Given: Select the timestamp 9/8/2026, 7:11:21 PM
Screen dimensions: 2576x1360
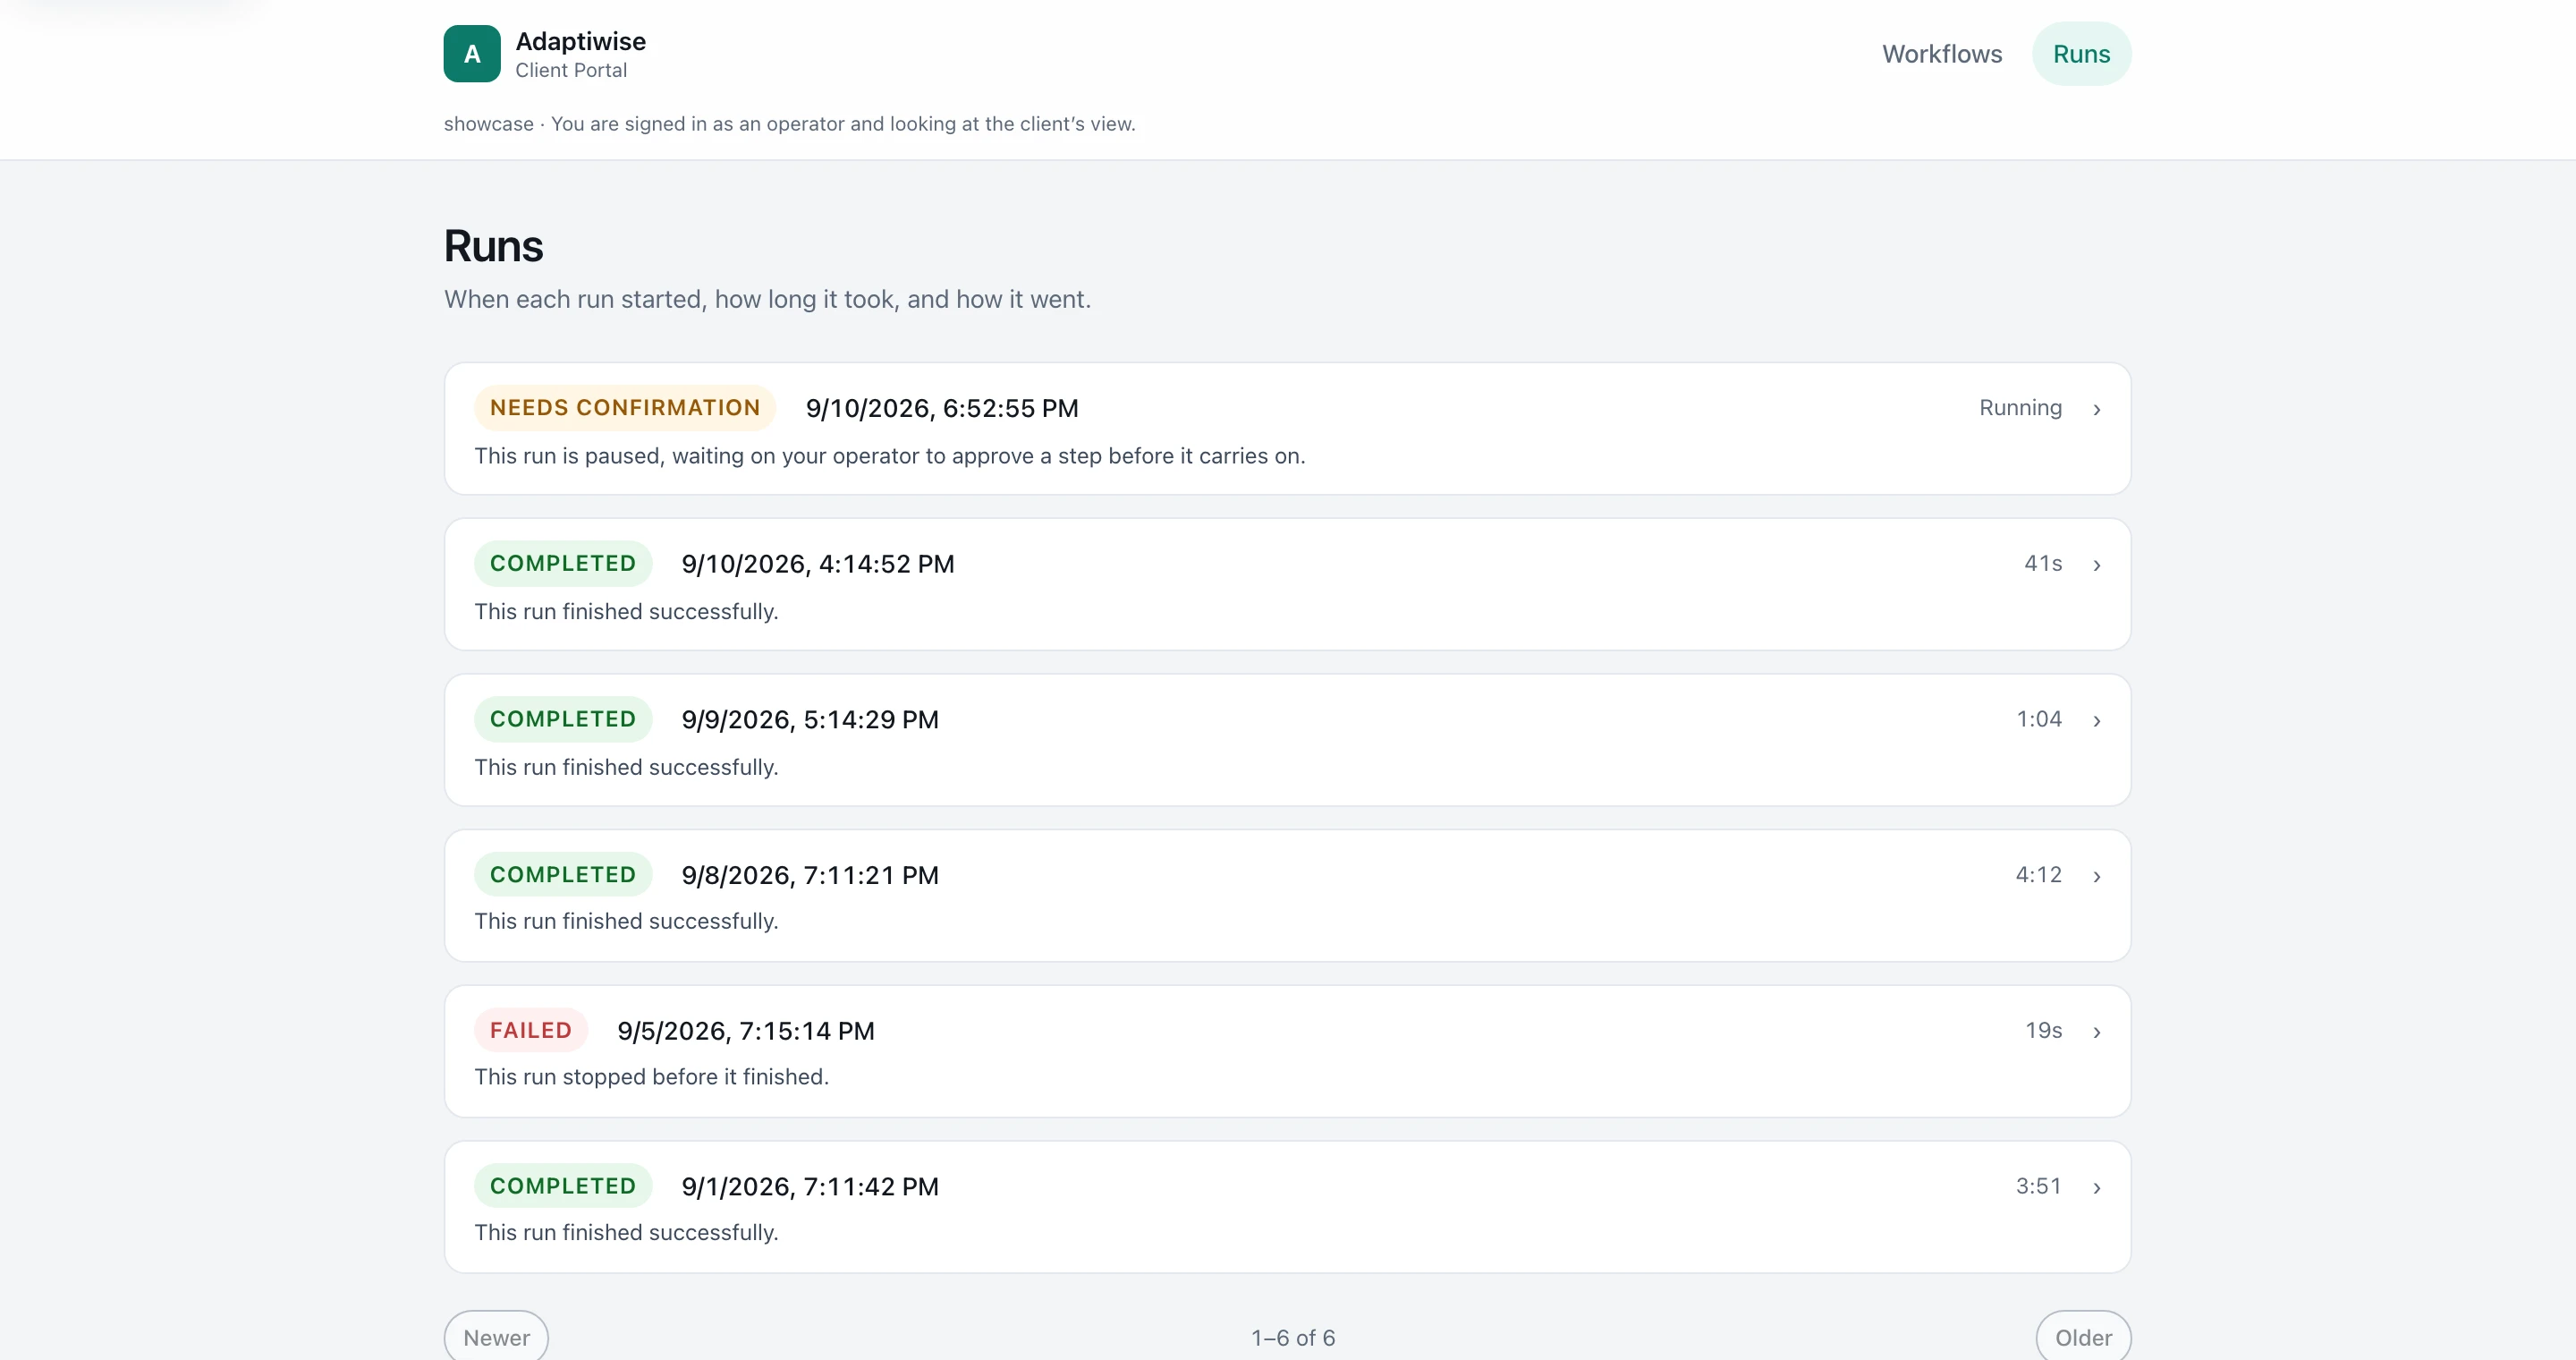Looking at the screenshot, I should click(x=810, y=875).
